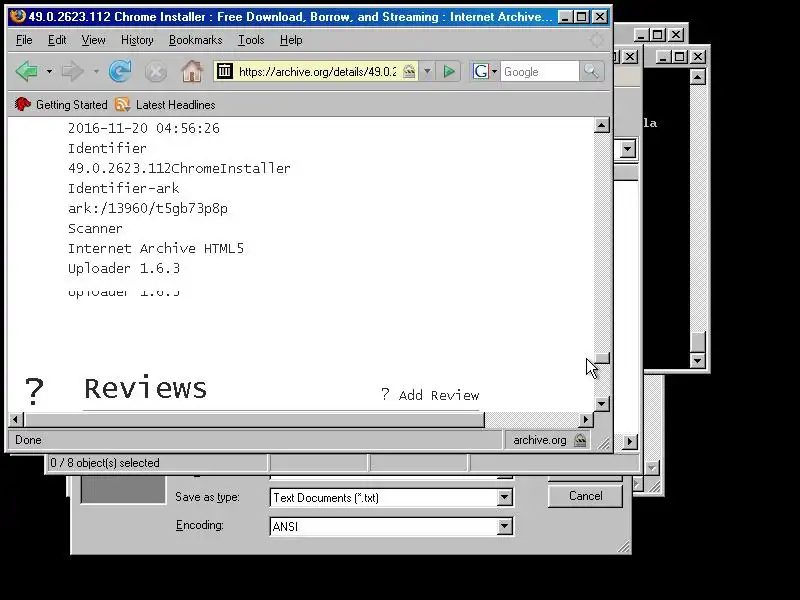Open the Edit menu
This screenshot has height=600, width=800.
57,40
